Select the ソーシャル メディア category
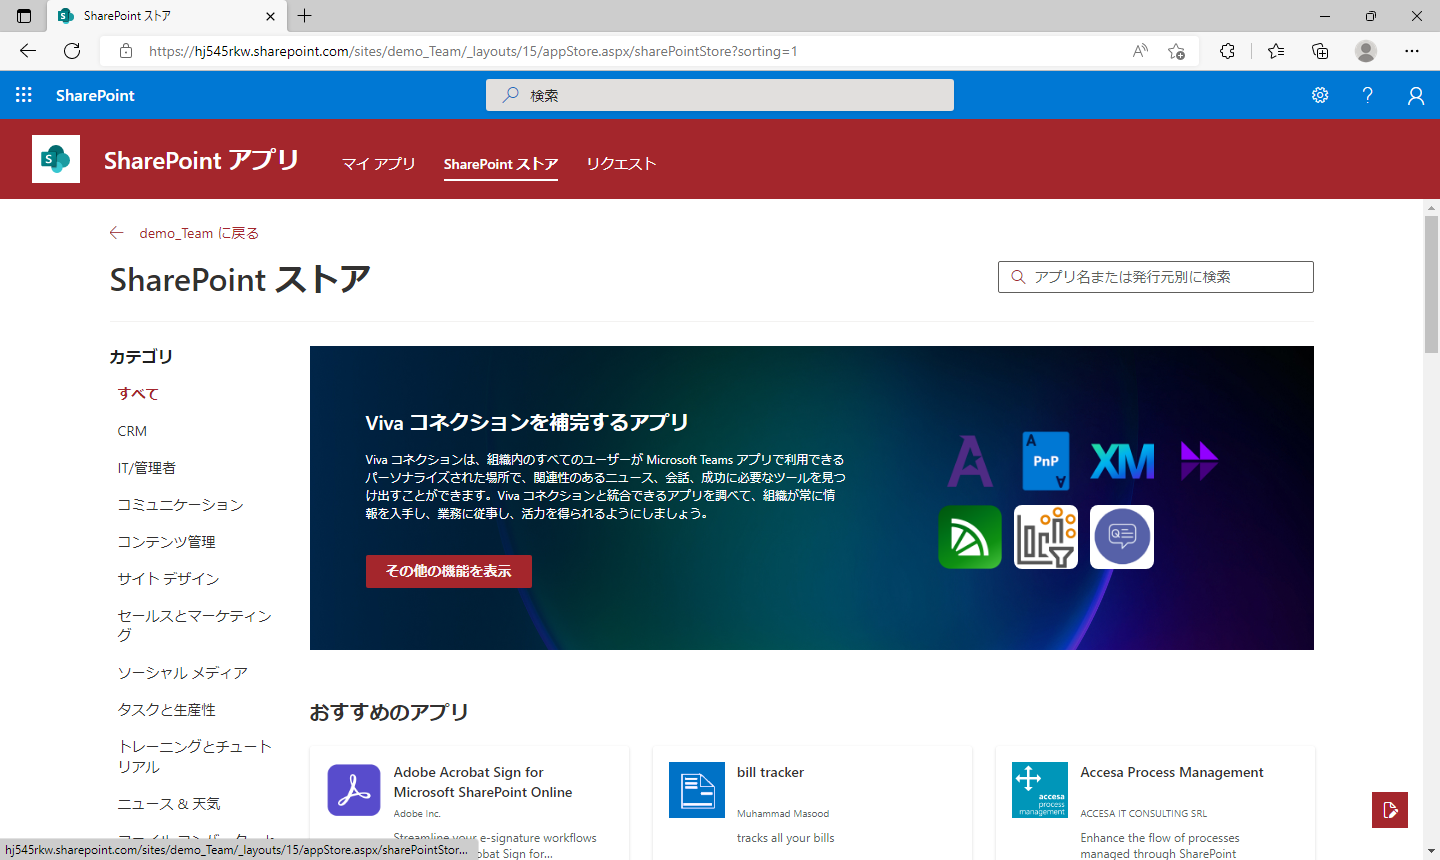Screen dimensions: 1440x860 [183, 673]
